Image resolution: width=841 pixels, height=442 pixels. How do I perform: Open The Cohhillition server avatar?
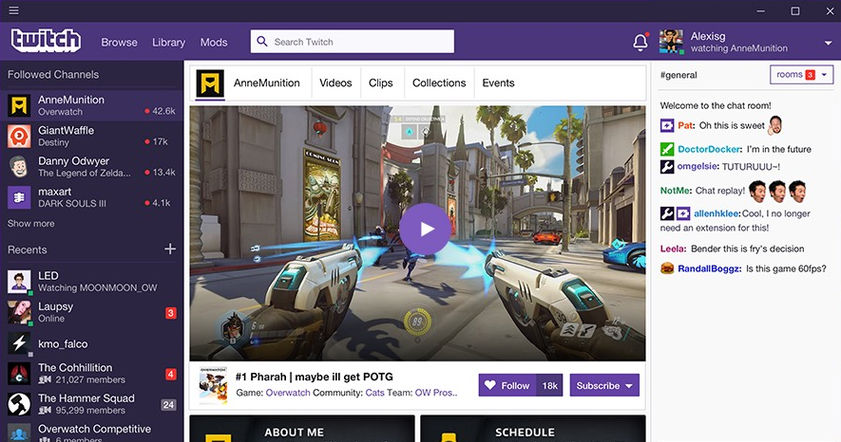(x=19, y=374)
